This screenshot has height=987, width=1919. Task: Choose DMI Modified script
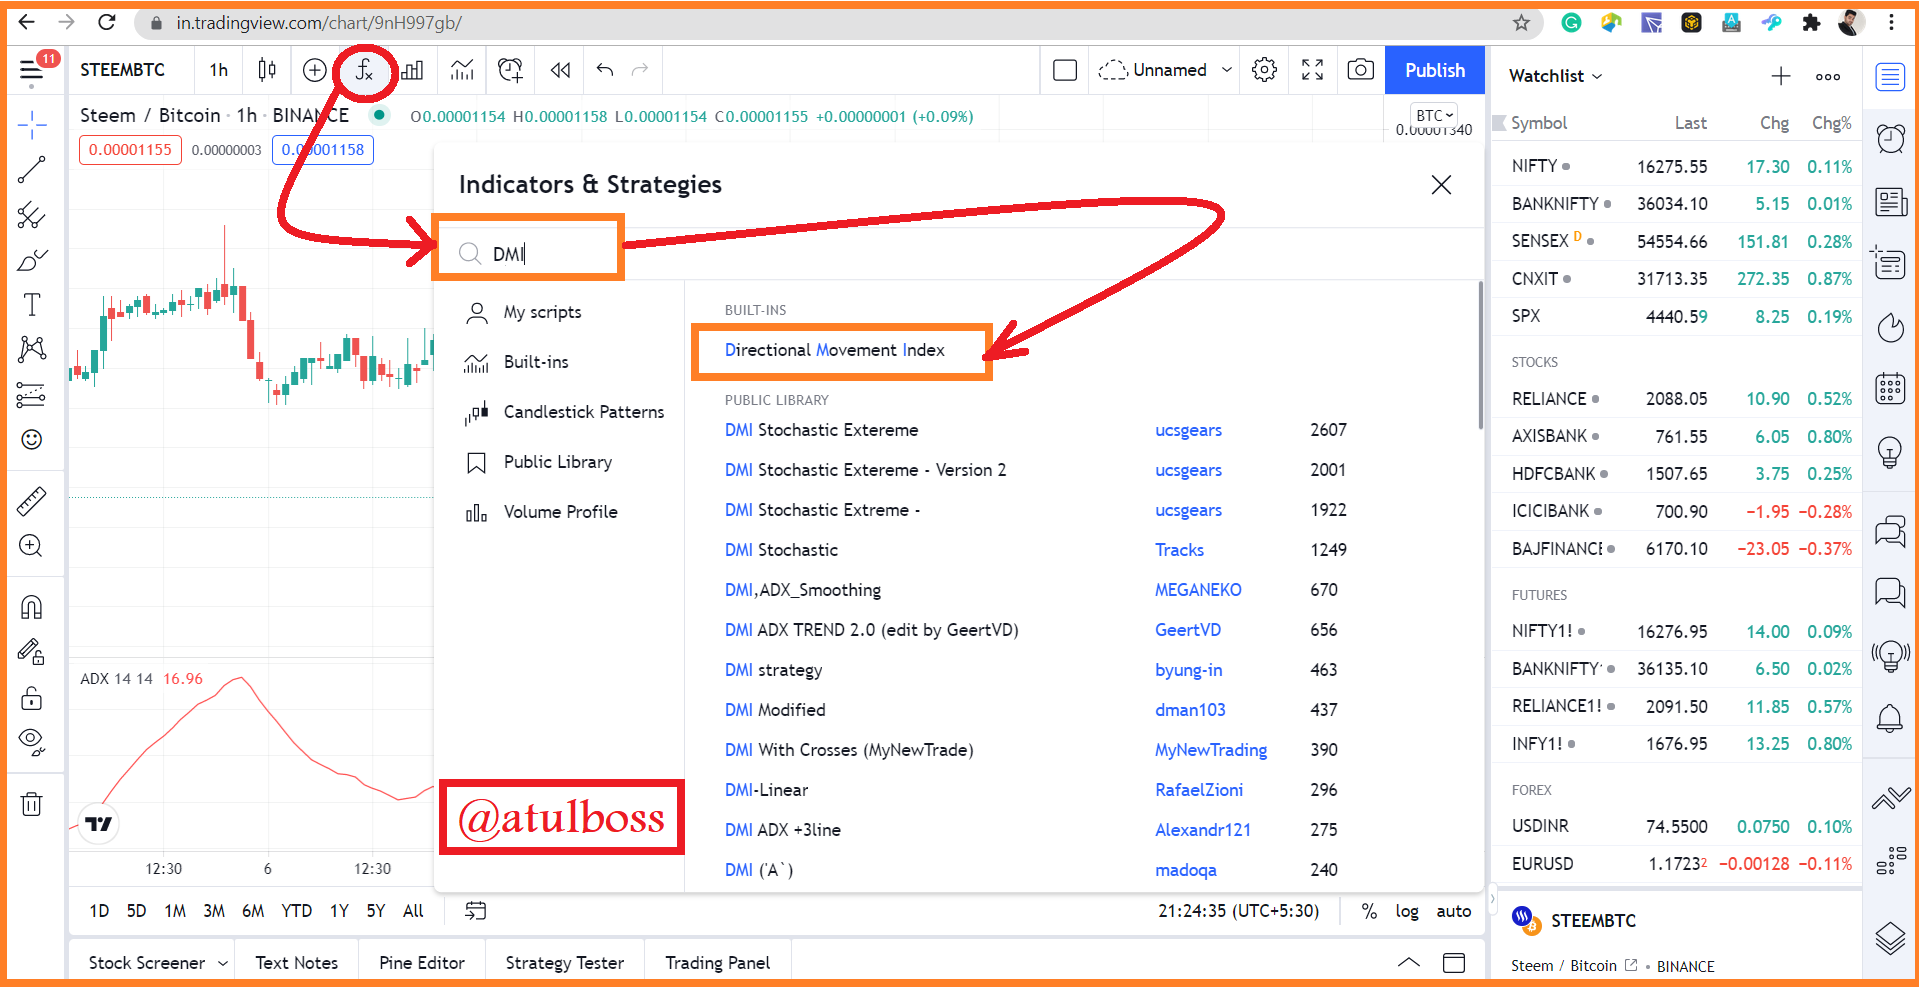pos(775,710)
